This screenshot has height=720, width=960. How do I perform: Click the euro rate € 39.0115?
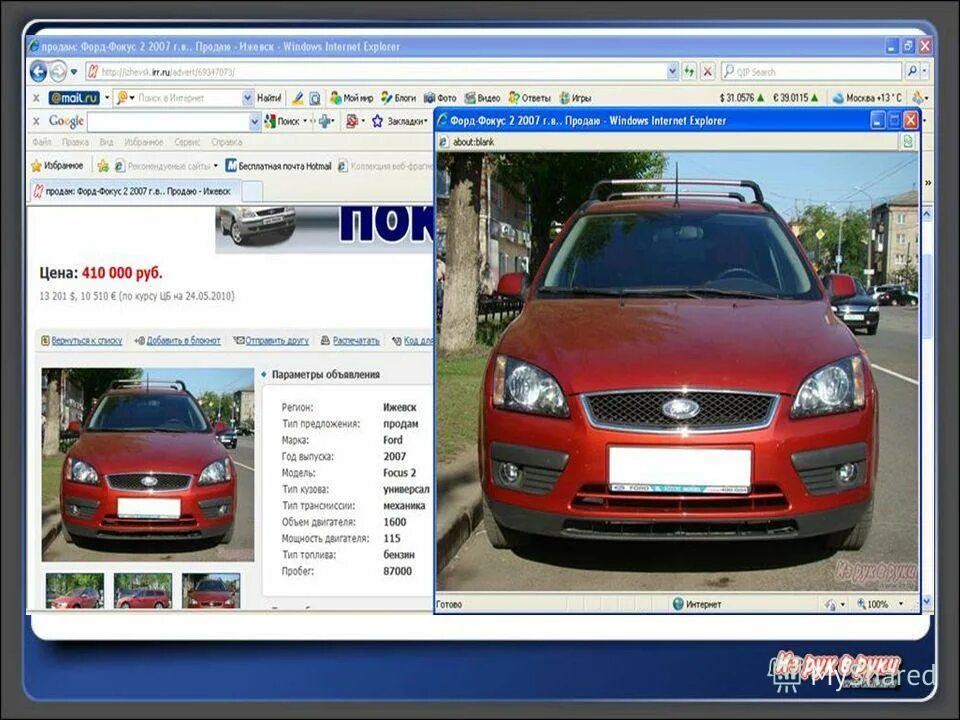(796, 98)
